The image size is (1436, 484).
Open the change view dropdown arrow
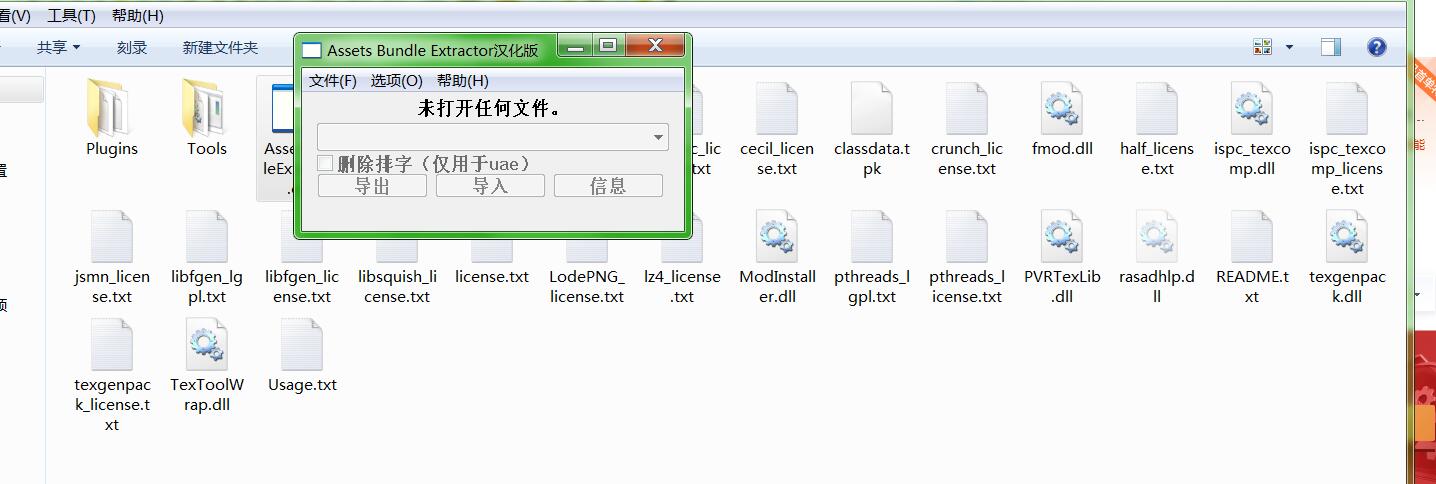(x=1289, y=47)
